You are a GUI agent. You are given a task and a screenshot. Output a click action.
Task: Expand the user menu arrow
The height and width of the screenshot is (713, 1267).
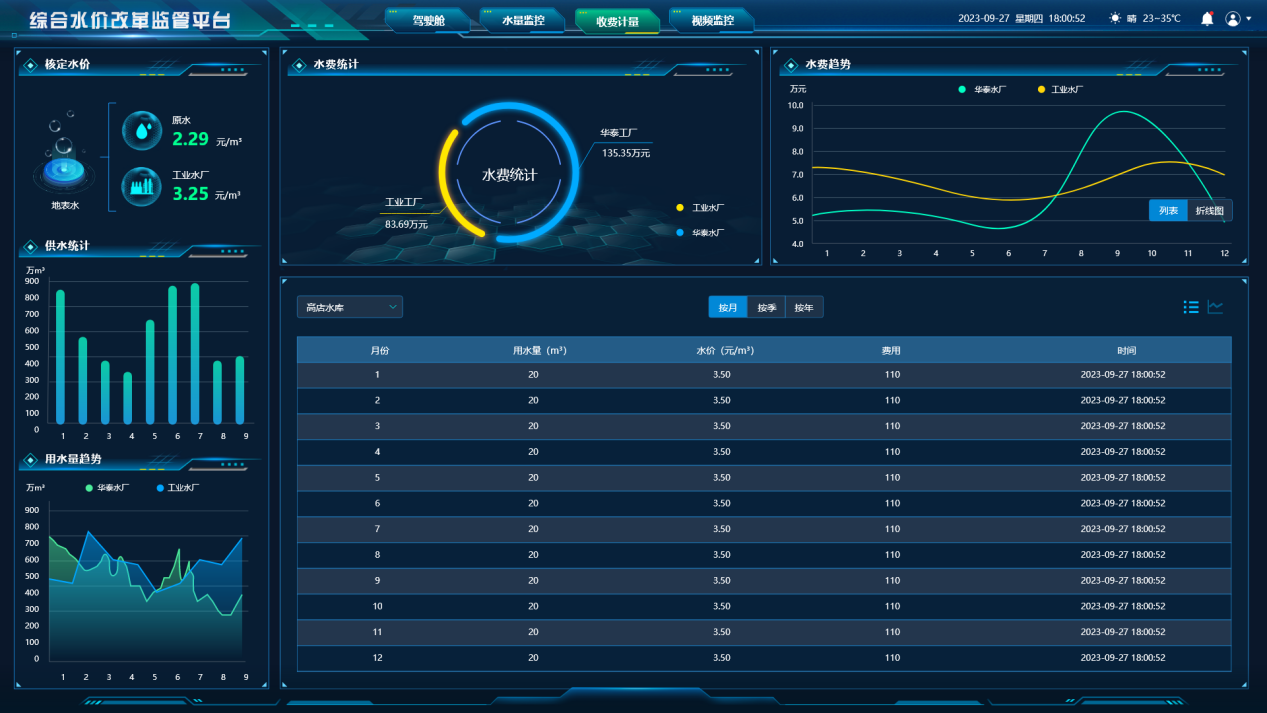(1249, 19)
